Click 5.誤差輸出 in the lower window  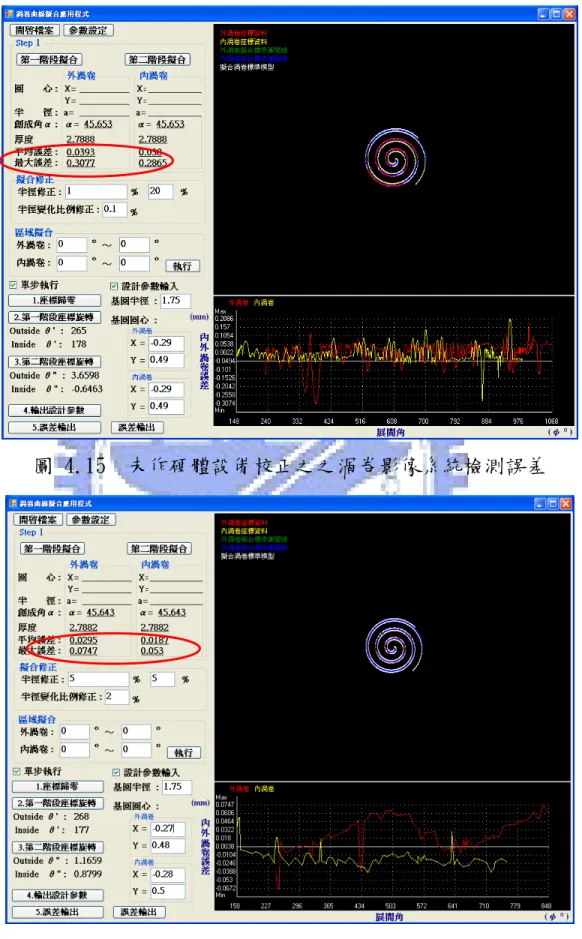[57, 912]
